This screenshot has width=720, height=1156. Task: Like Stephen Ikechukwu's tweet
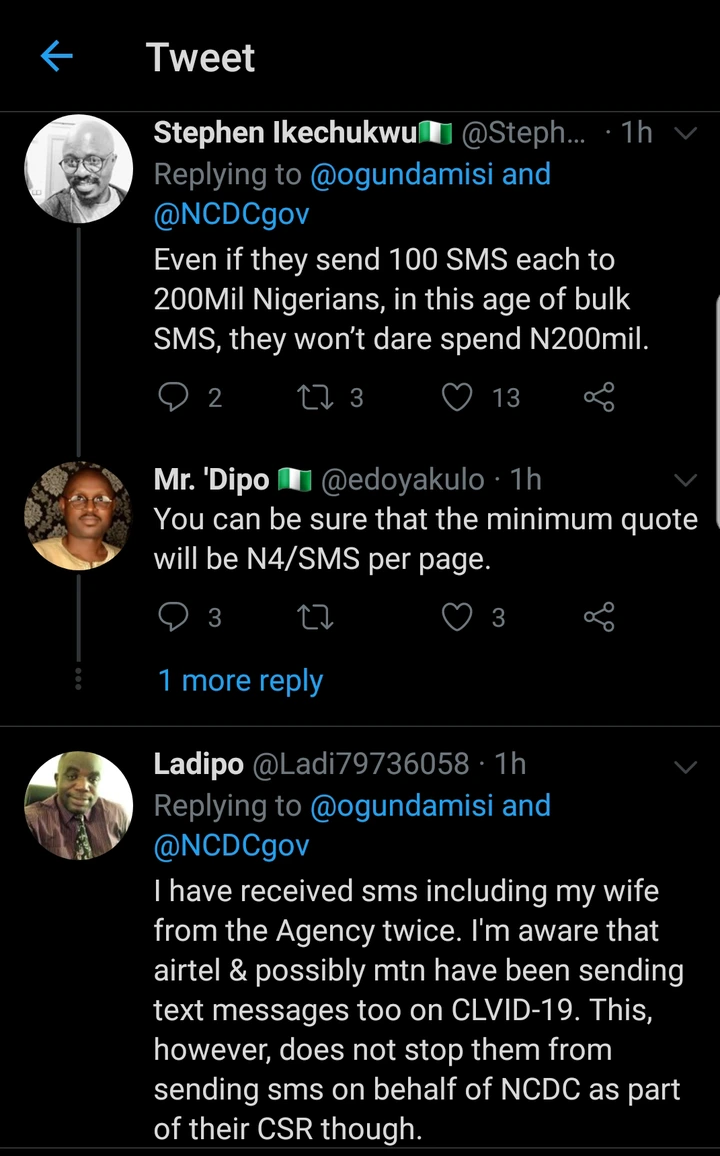458,397
